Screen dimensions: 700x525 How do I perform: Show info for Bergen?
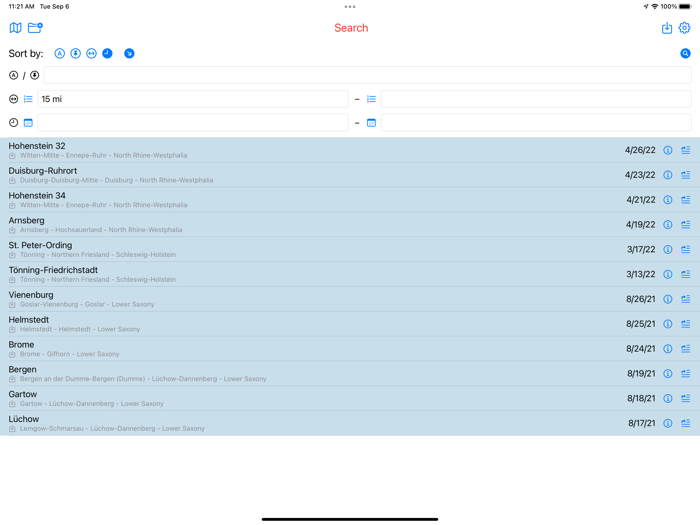(667, 374)
